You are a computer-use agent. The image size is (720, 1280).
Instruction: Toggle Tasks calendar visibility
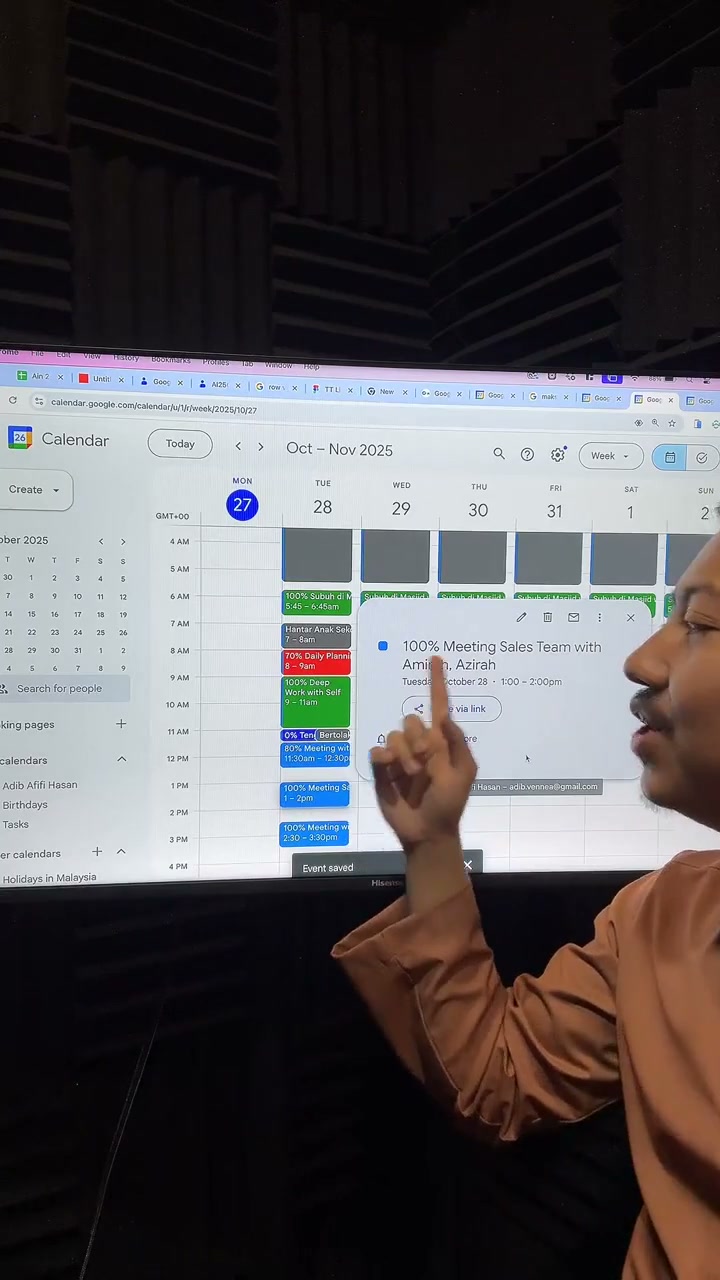click(x=15, y=825)
